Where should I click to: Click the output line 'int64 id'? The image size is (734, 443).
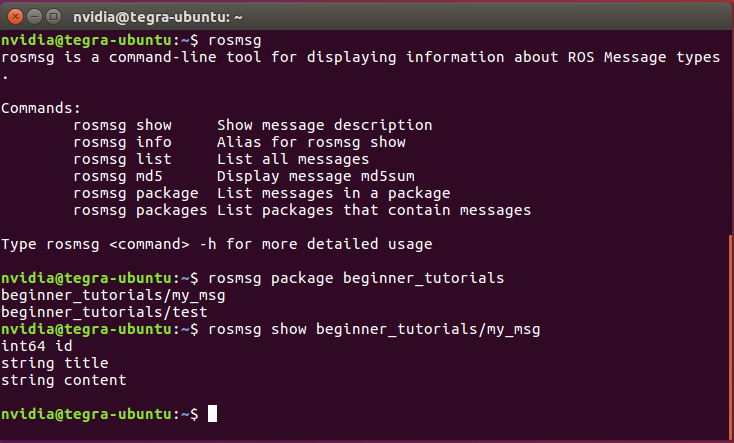pyautogui.click(x=37, y=346)
